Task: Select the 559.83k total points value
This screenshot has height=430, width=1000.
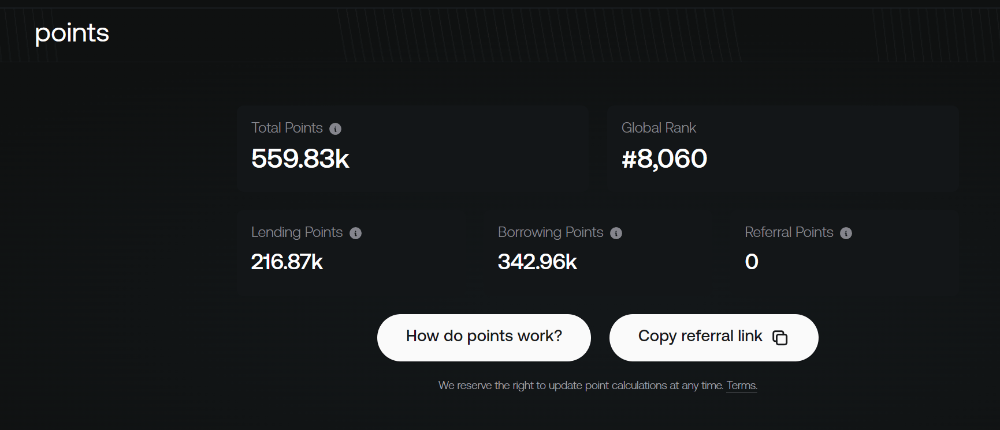Action: click(300, 159)
